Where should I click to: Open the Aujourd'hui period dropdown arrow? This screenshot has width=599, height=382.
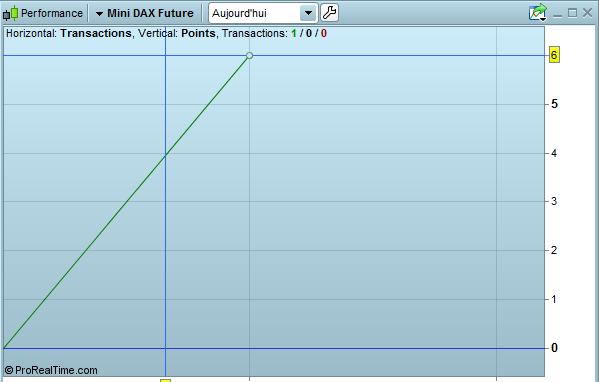pyautogui.click(x=308, y=13)
